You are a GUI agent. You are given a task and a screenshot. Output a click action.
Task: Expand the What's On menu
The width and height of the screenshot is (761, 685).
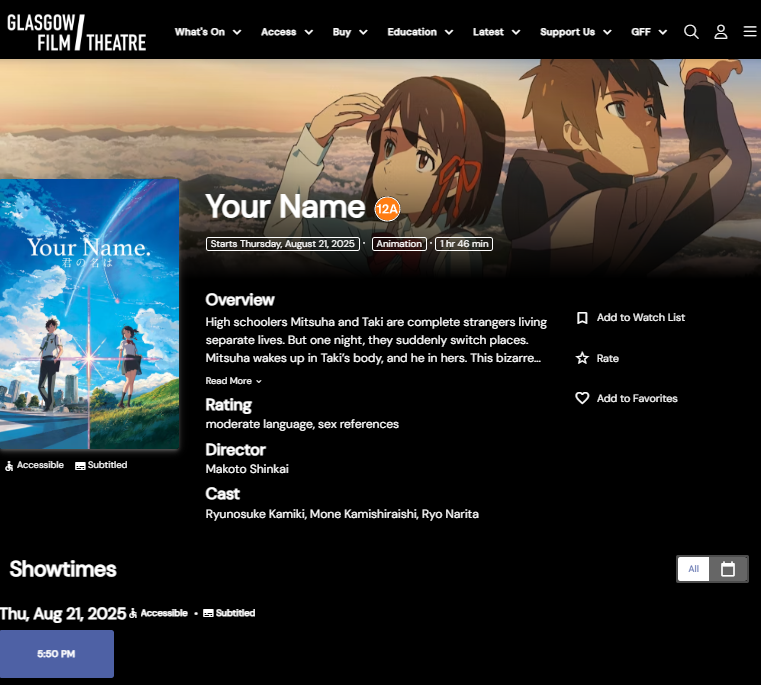tap(208, 32)
